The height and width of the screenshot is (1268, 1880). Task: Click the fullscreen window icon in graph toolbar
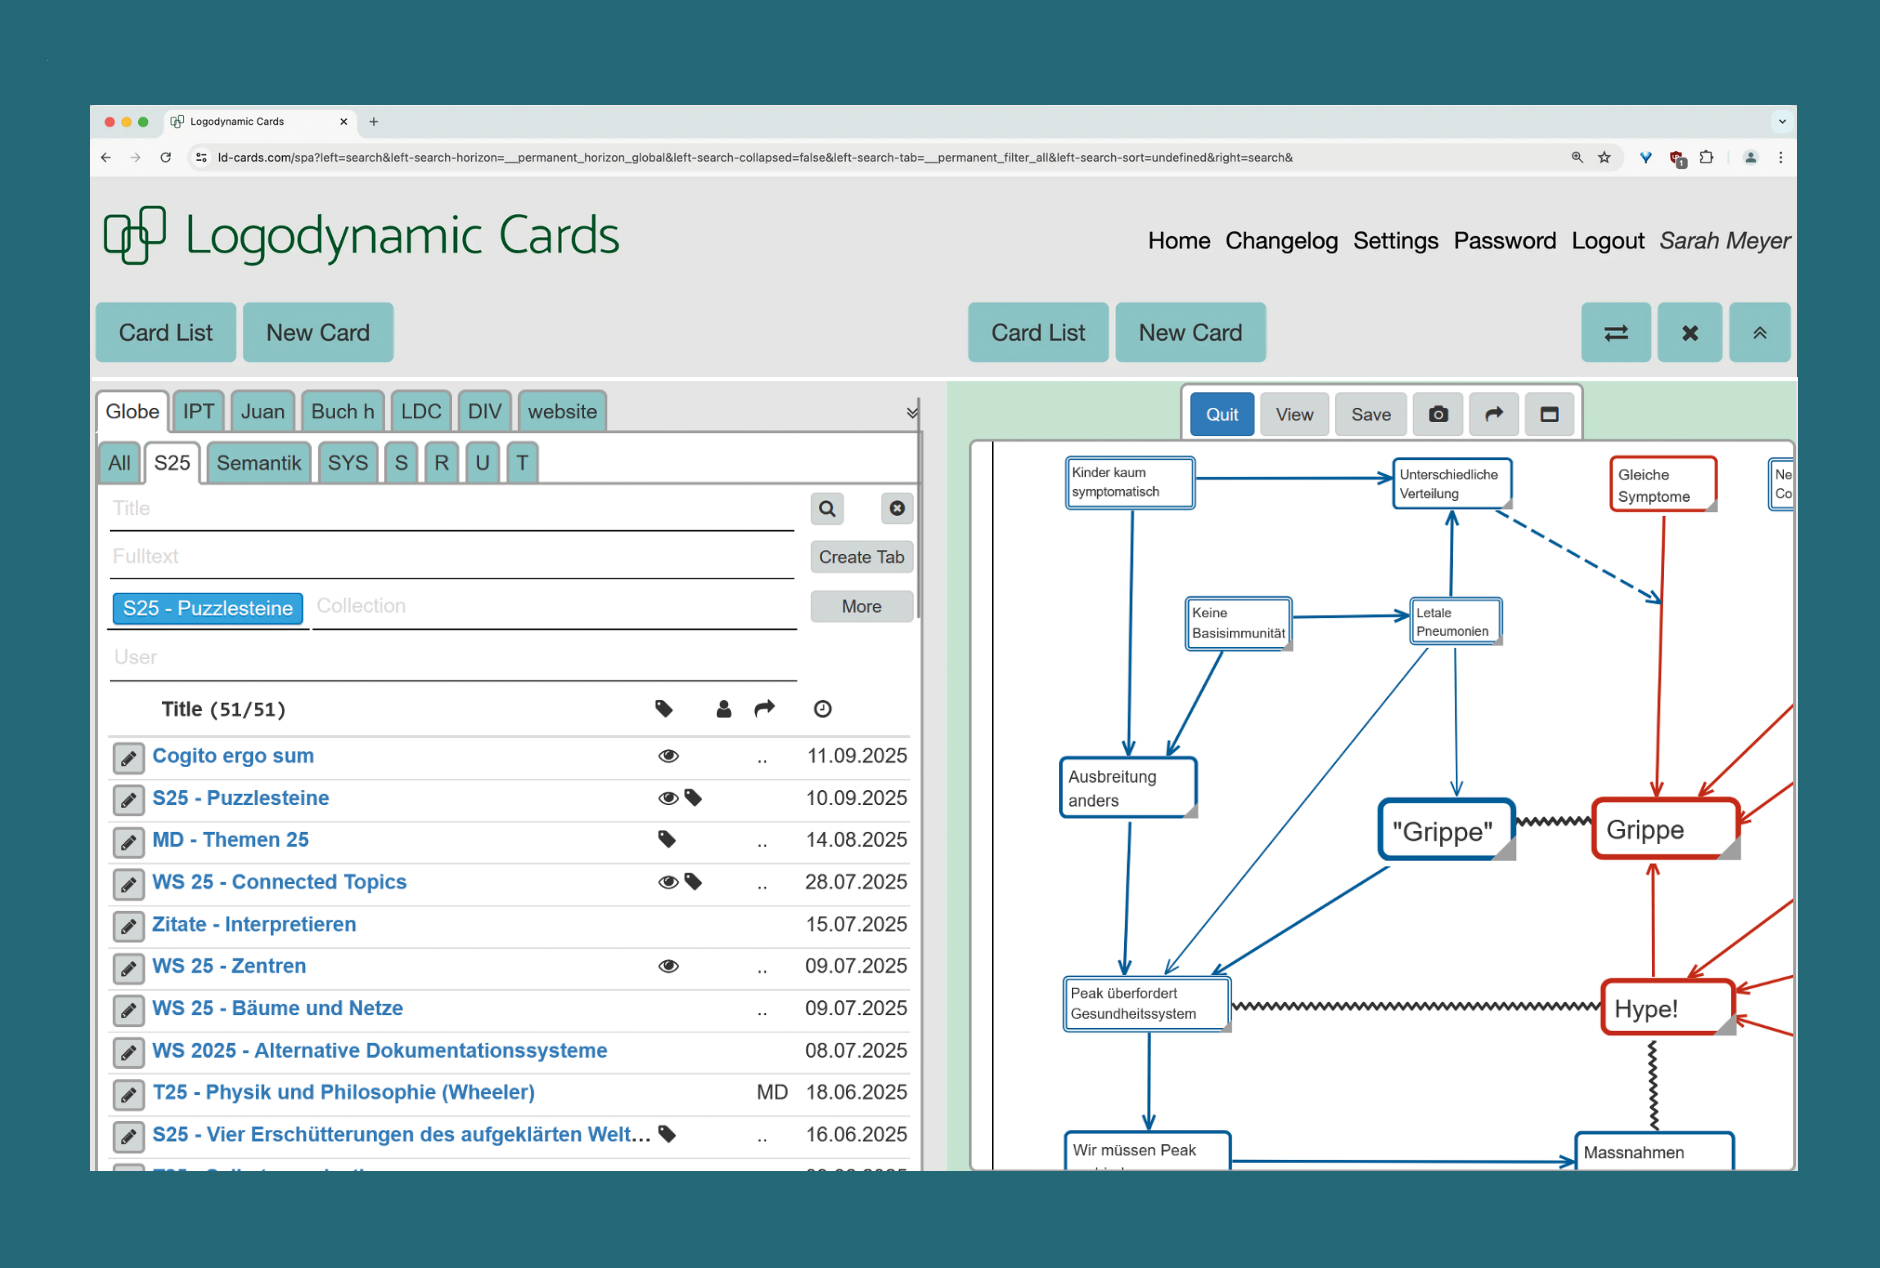coord(1549,415)
